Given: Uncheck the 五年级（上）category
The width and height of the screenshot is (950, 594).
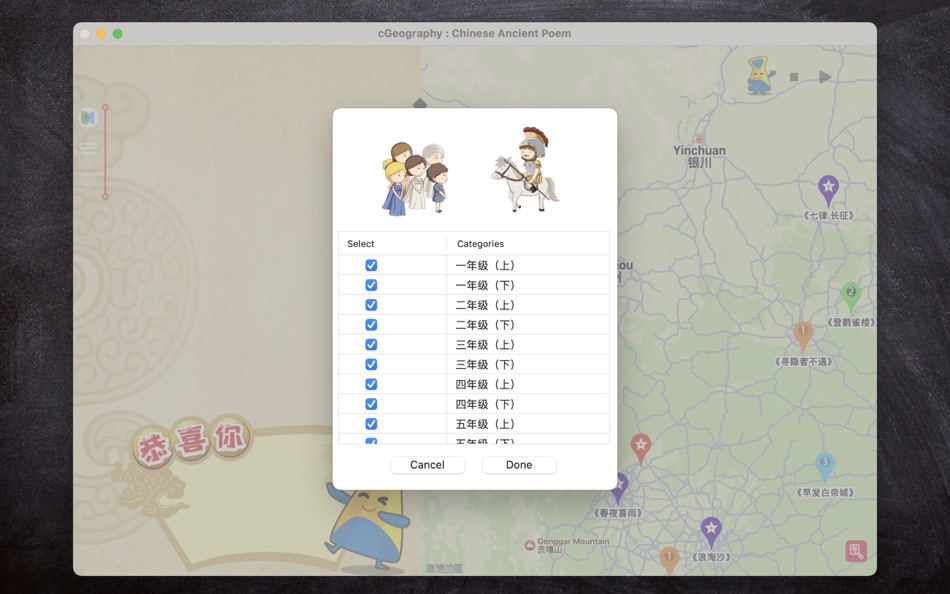Looking at the screenshot, I should pos(371,423).
